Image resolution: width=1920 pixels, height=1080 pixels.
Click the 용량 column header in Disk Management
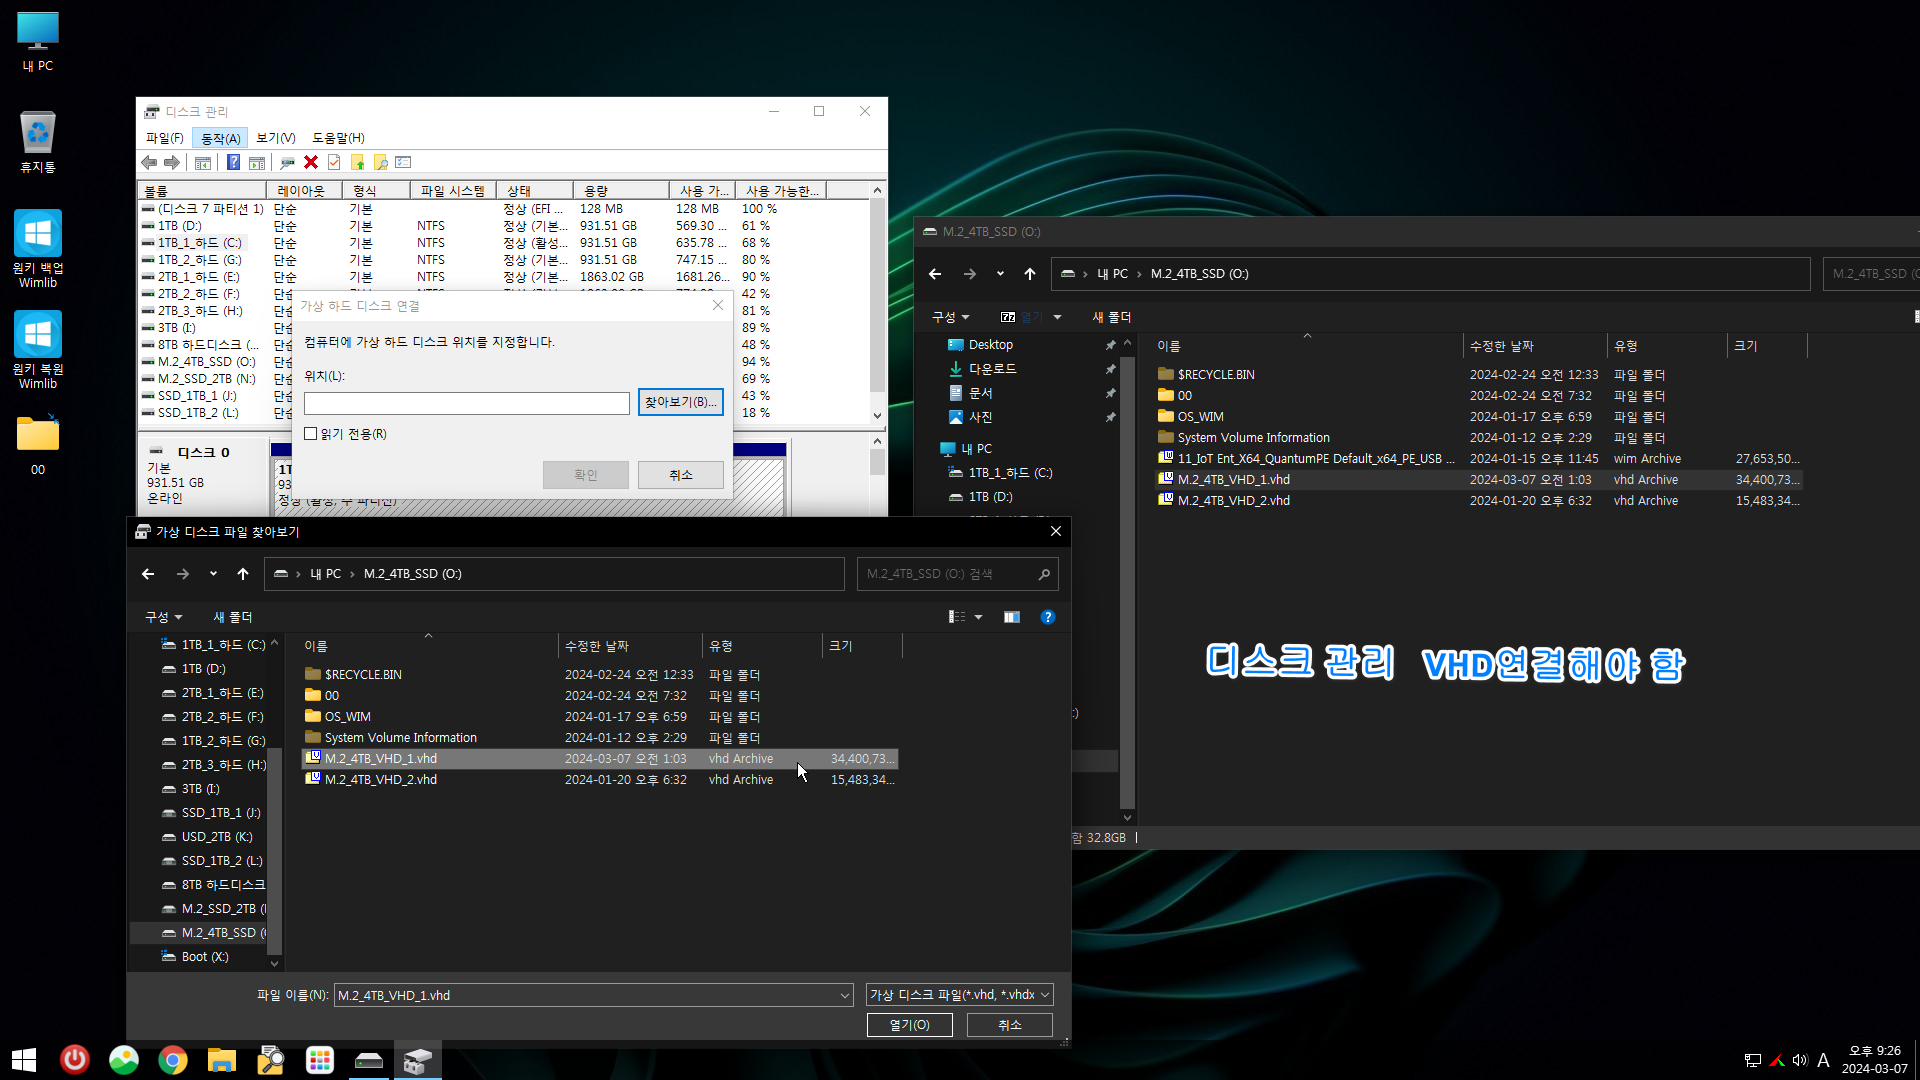click(620, 190)
